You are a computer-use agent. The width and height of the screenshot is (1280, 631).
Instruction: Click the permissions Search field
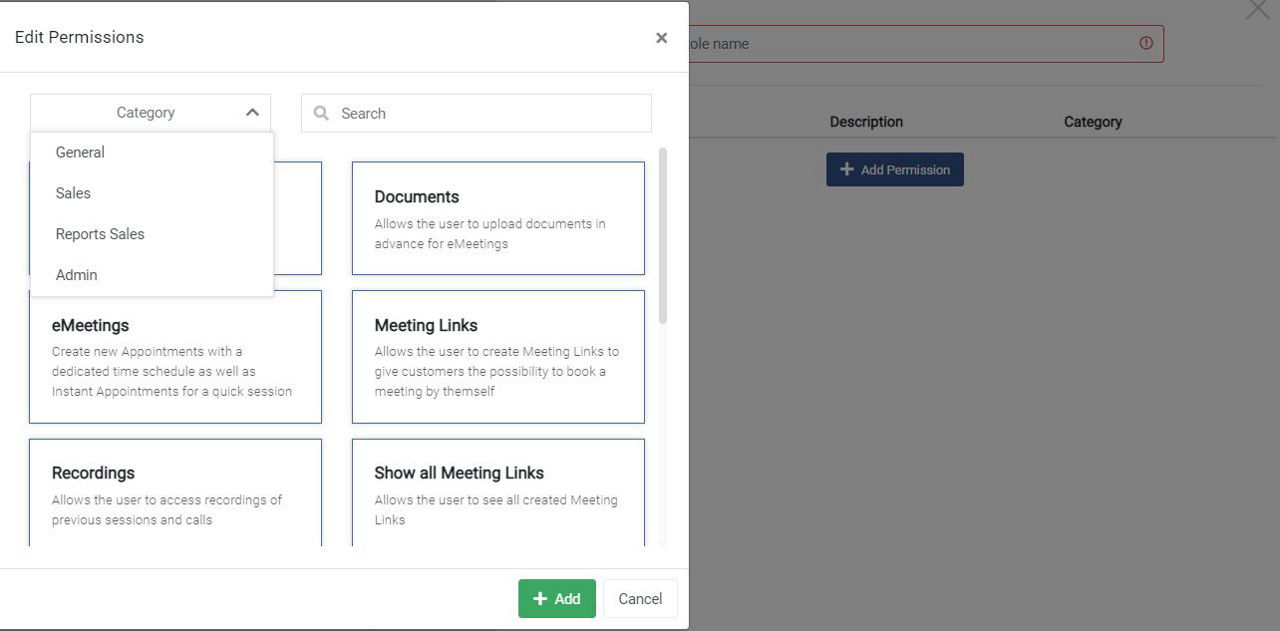pyautogui.click(x=476, y=113)
